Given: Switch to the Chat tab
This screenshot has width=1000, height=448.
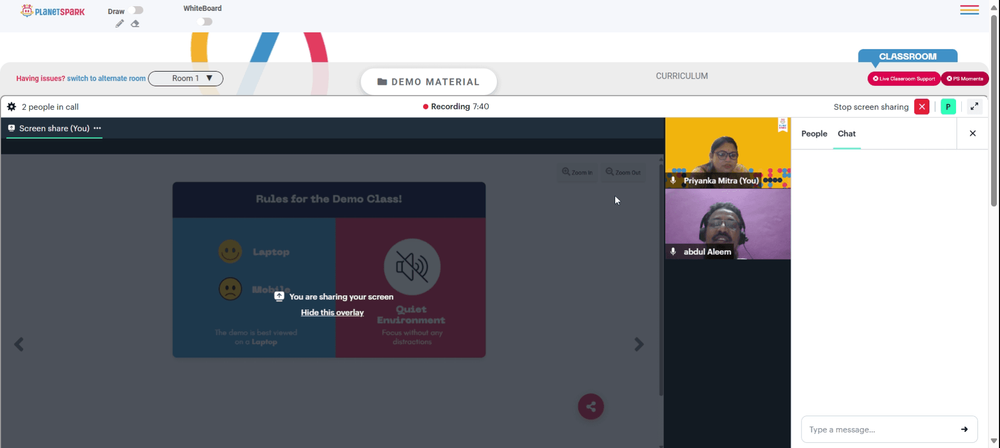Looking at the screenshot, I should [847, 133].
